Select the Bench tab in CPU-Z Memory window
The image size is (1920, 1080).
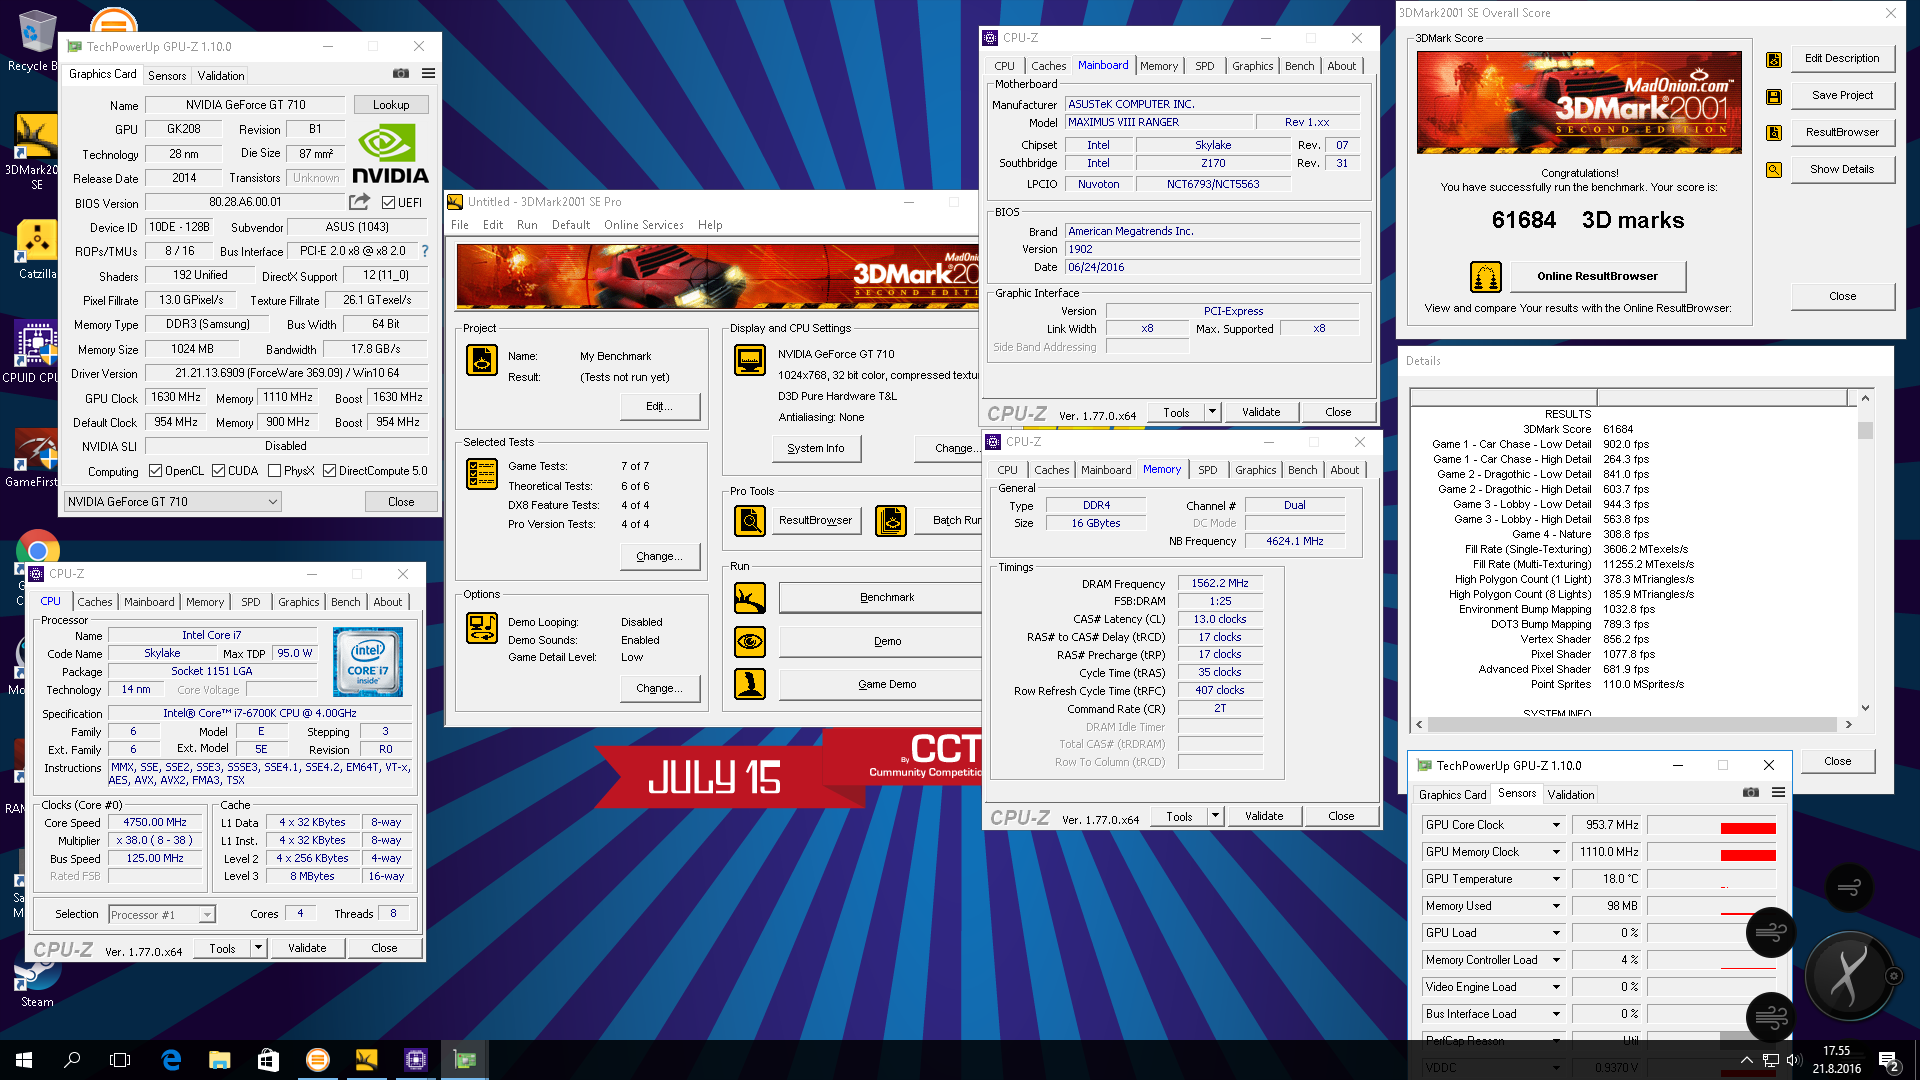1302,470
